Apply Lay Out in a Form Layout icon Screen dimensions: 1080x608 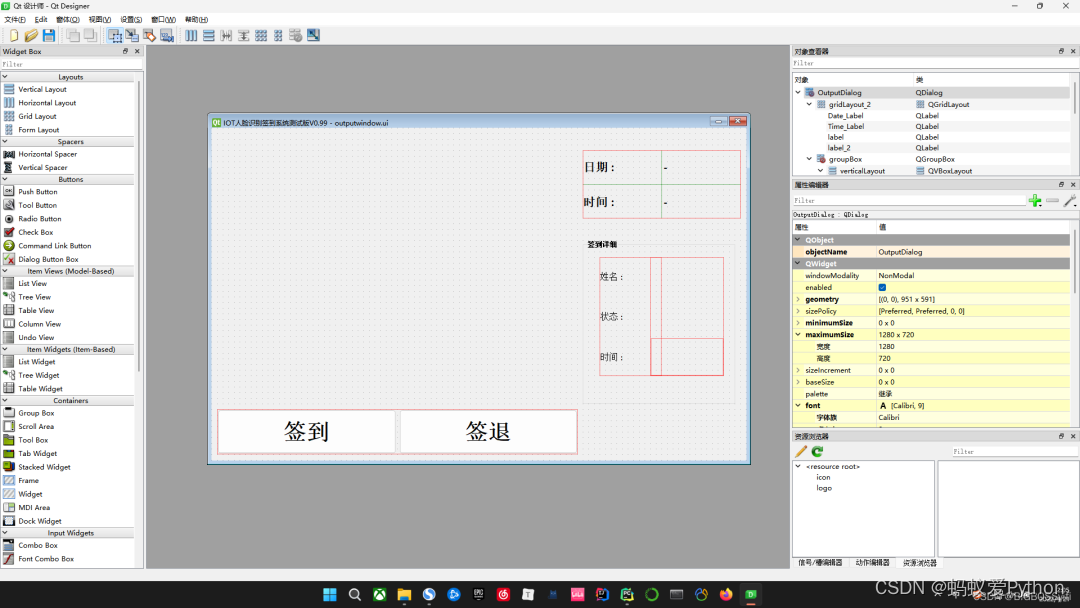tap(278, 35)
